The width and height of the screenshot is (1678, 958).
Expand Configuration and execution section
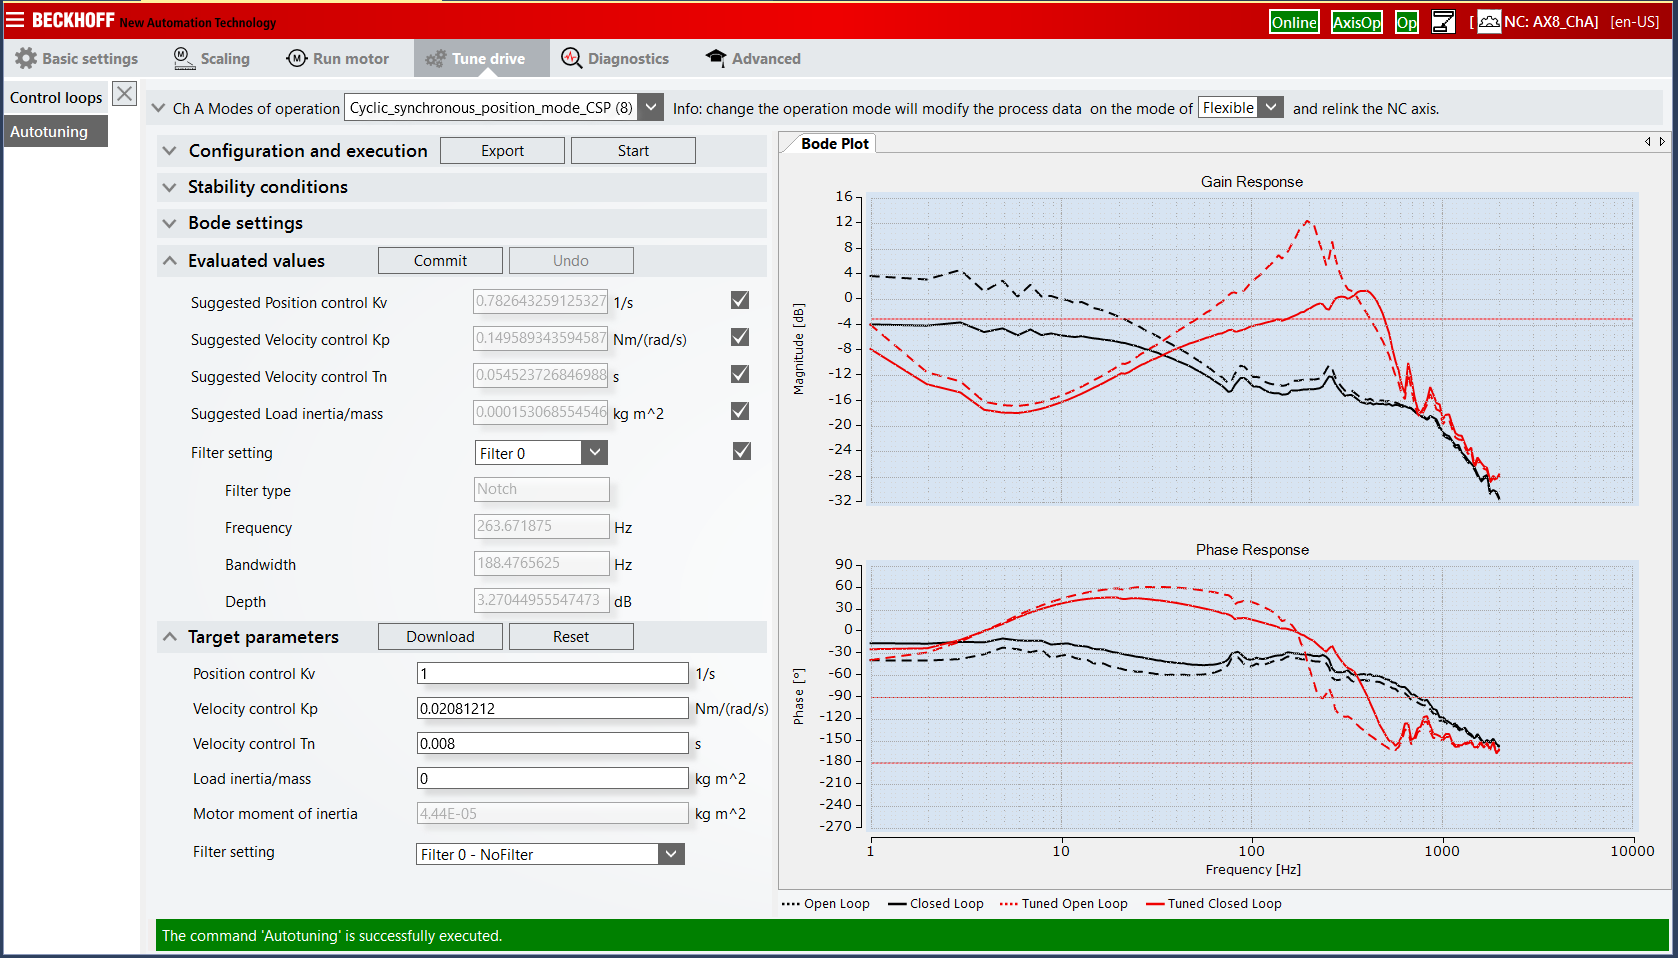click(169, 151)
